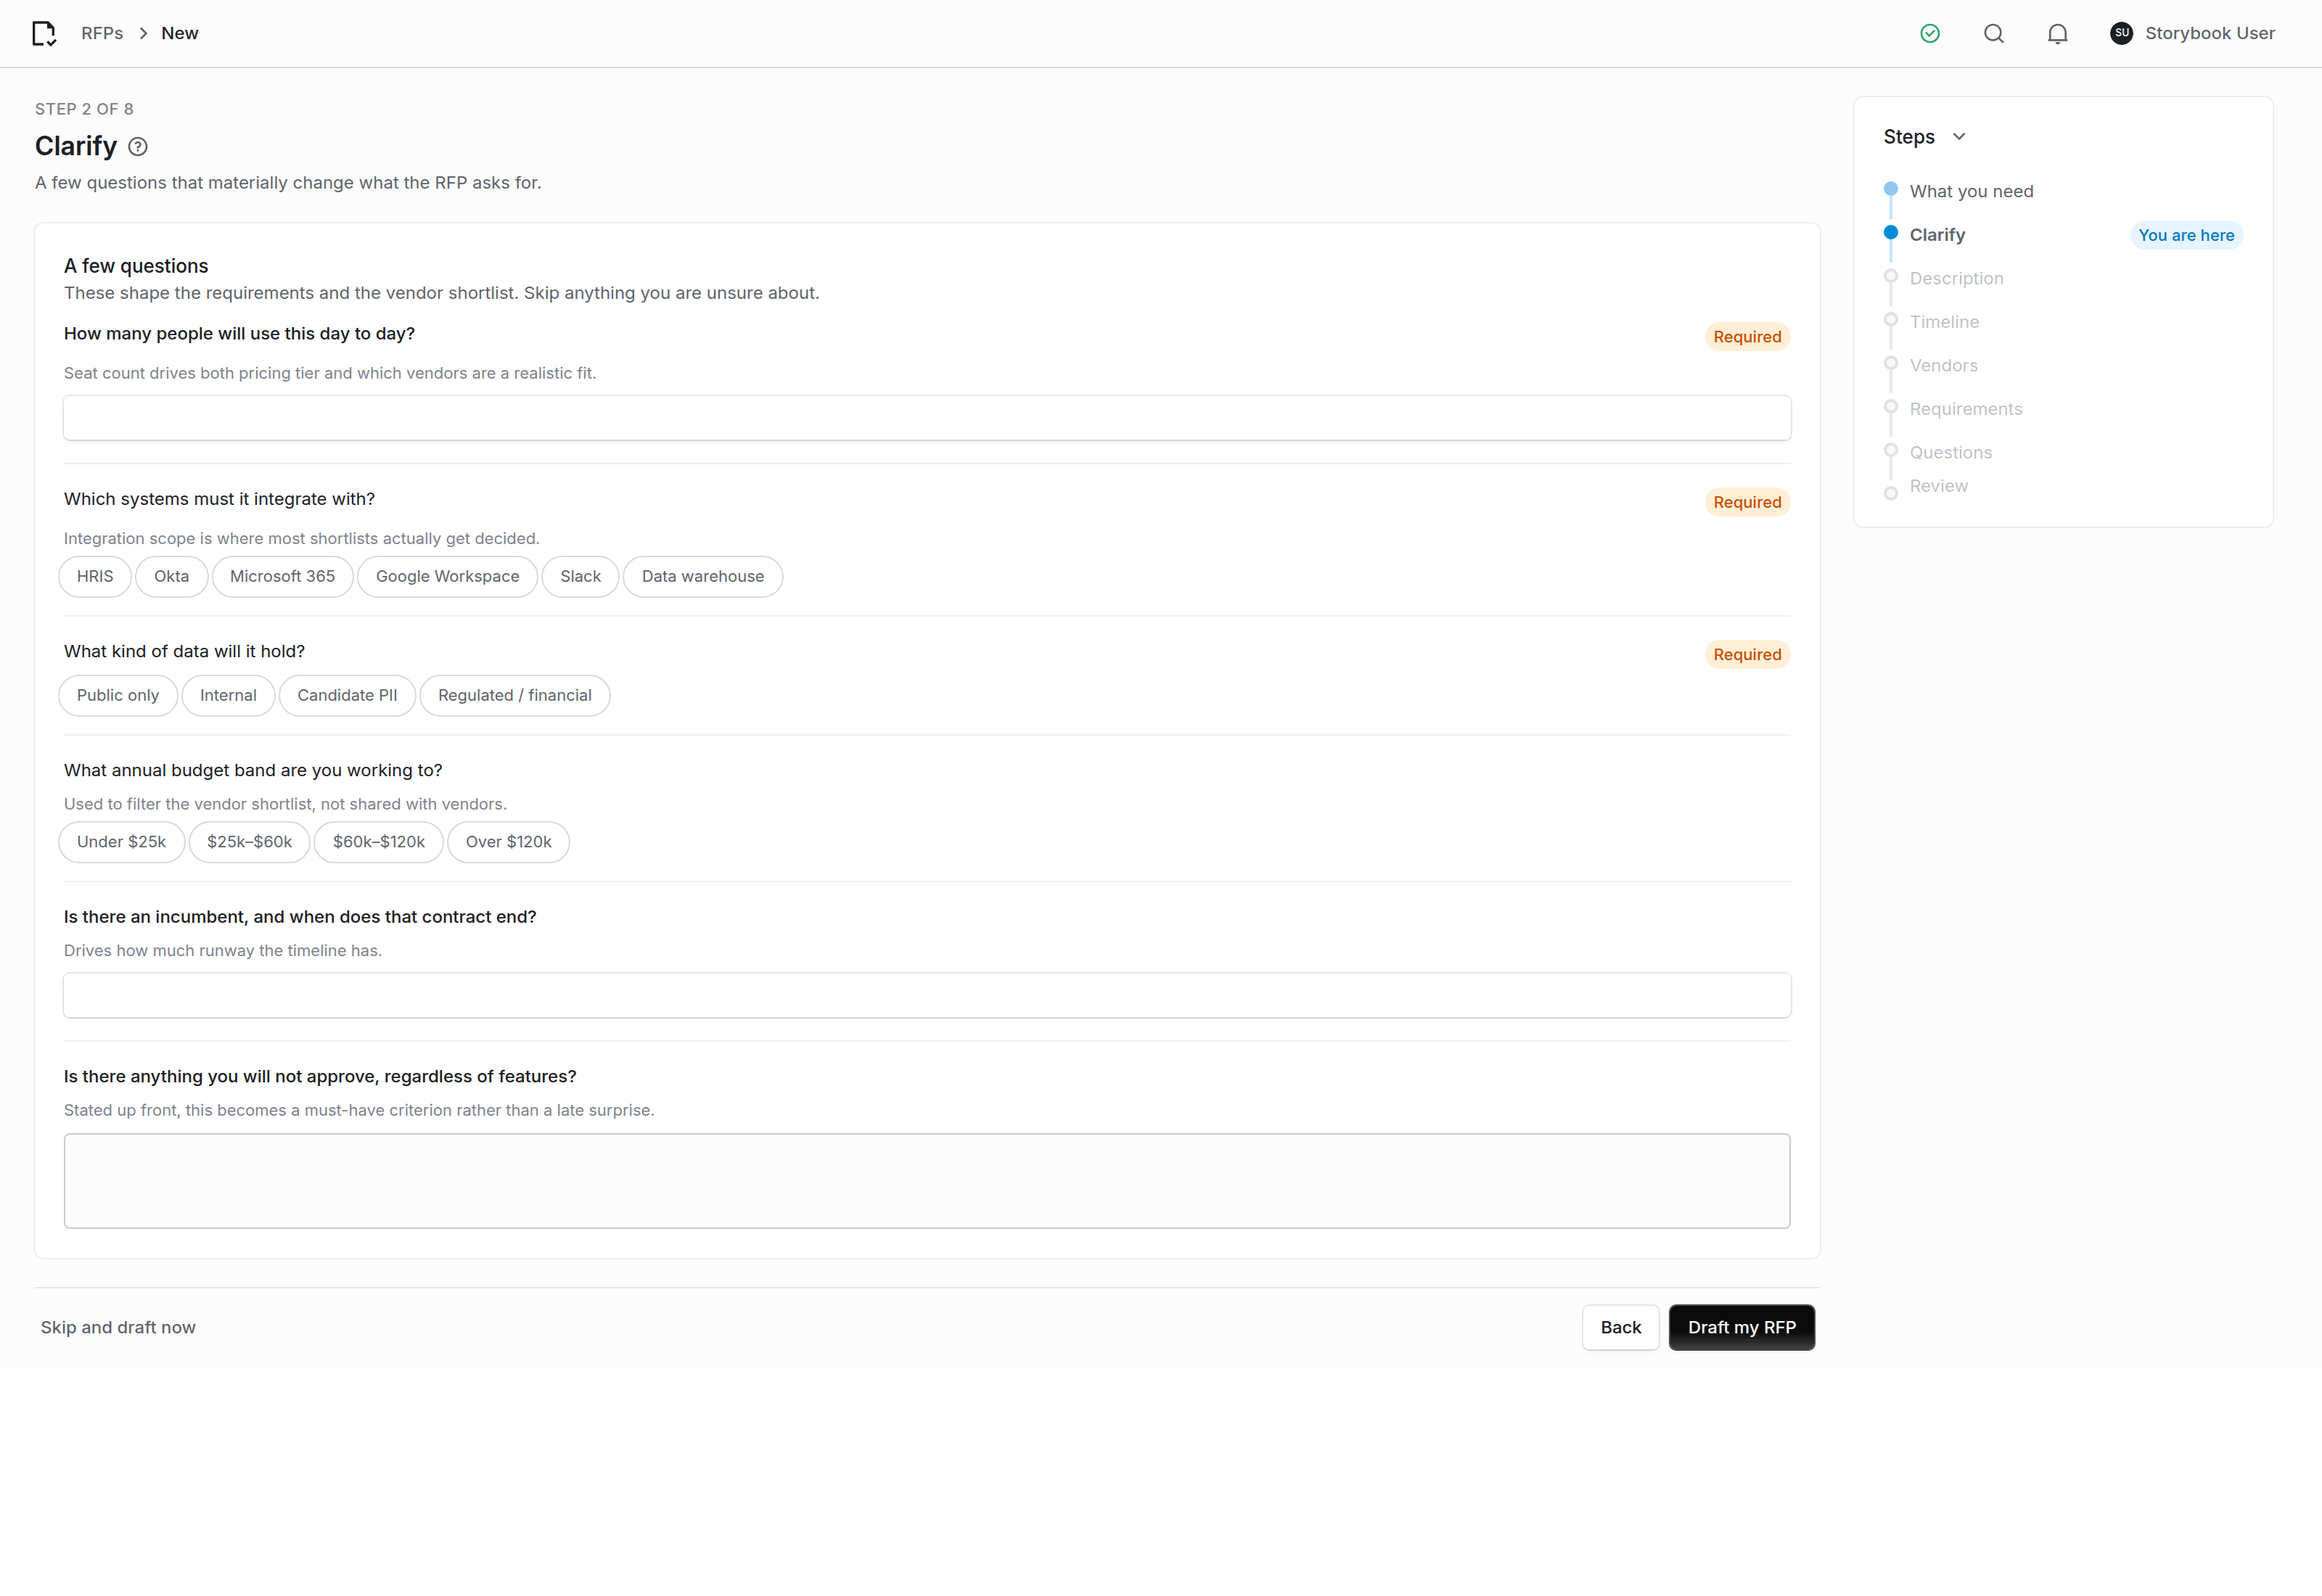Click the app logo document icon

tap(44, 33)
